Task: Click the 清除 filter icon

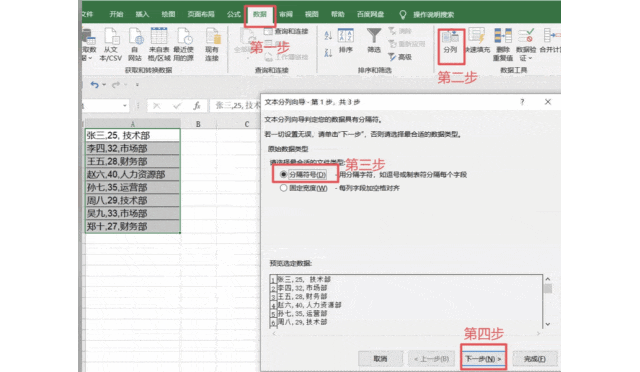Action: tap(392, 31)
